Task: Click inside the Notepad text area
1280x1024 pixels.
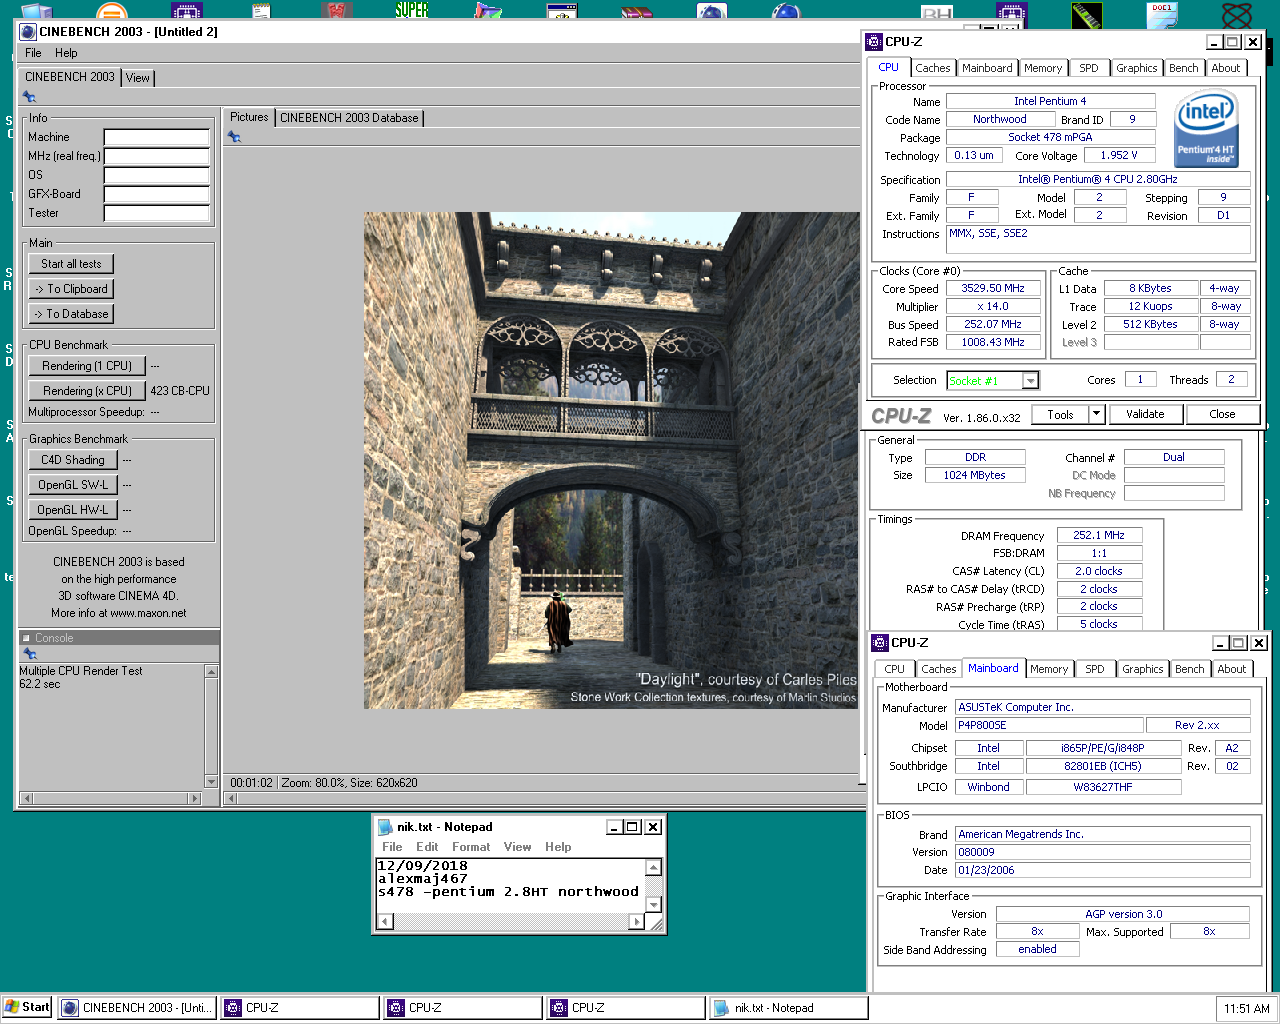Action: point(510,886)
